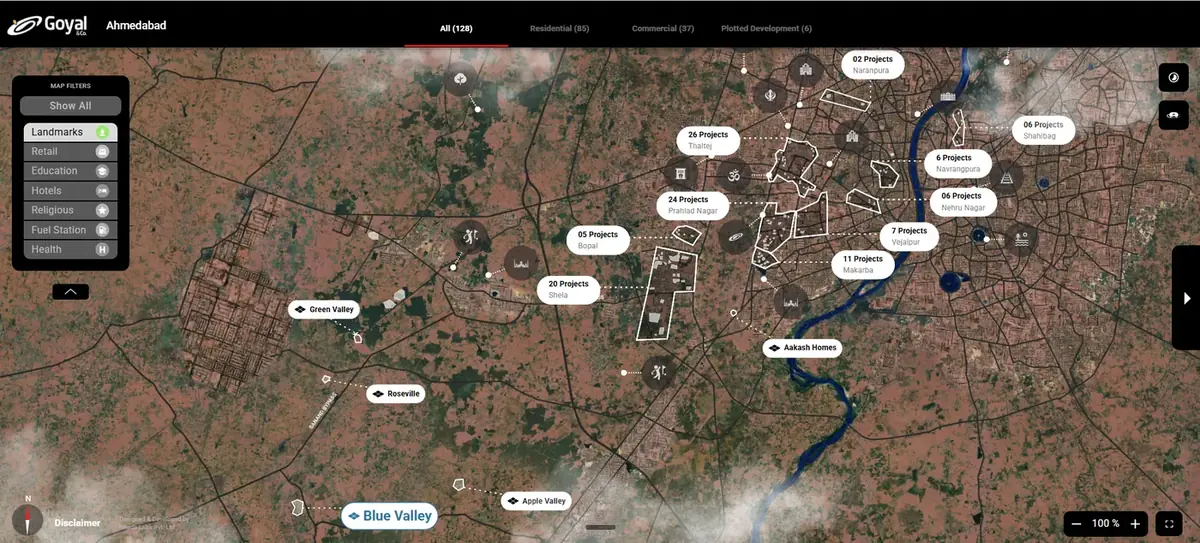Screen dimensions: 1200x543
Task: Click the 100 % zoom level readout
Action: 1105,523
